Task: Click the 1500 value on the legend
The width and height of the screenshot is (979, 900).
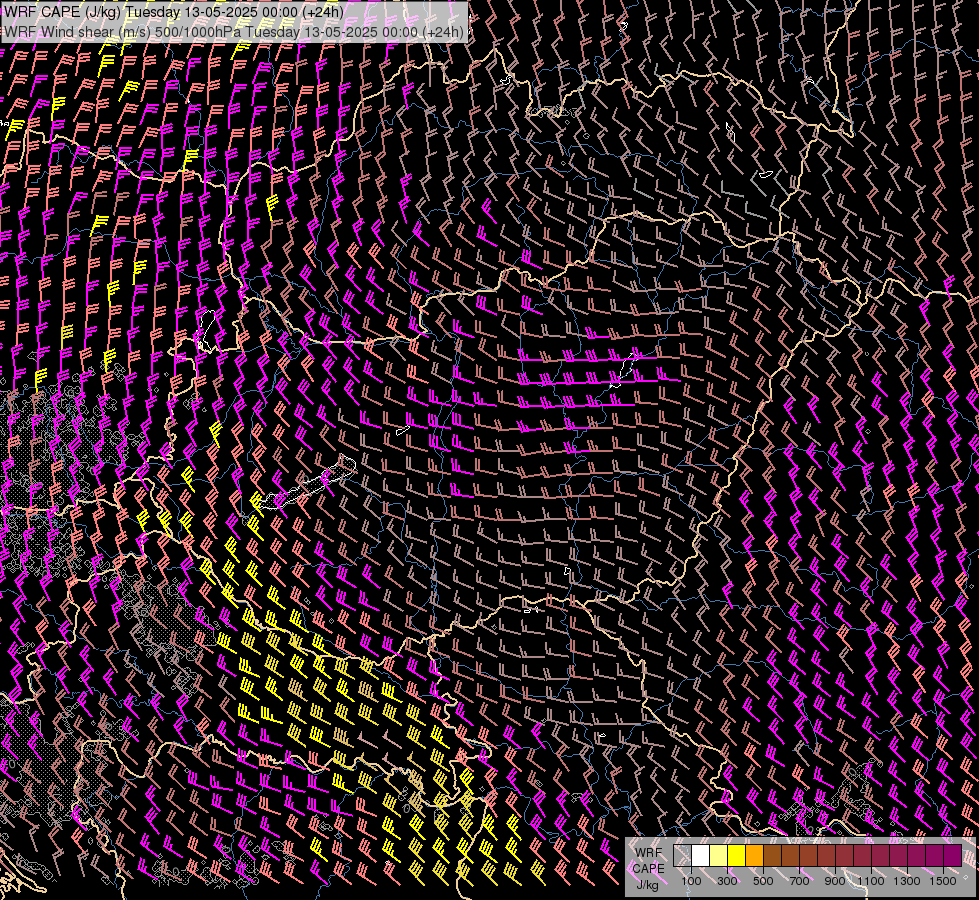Action: (x=943, y=881)
